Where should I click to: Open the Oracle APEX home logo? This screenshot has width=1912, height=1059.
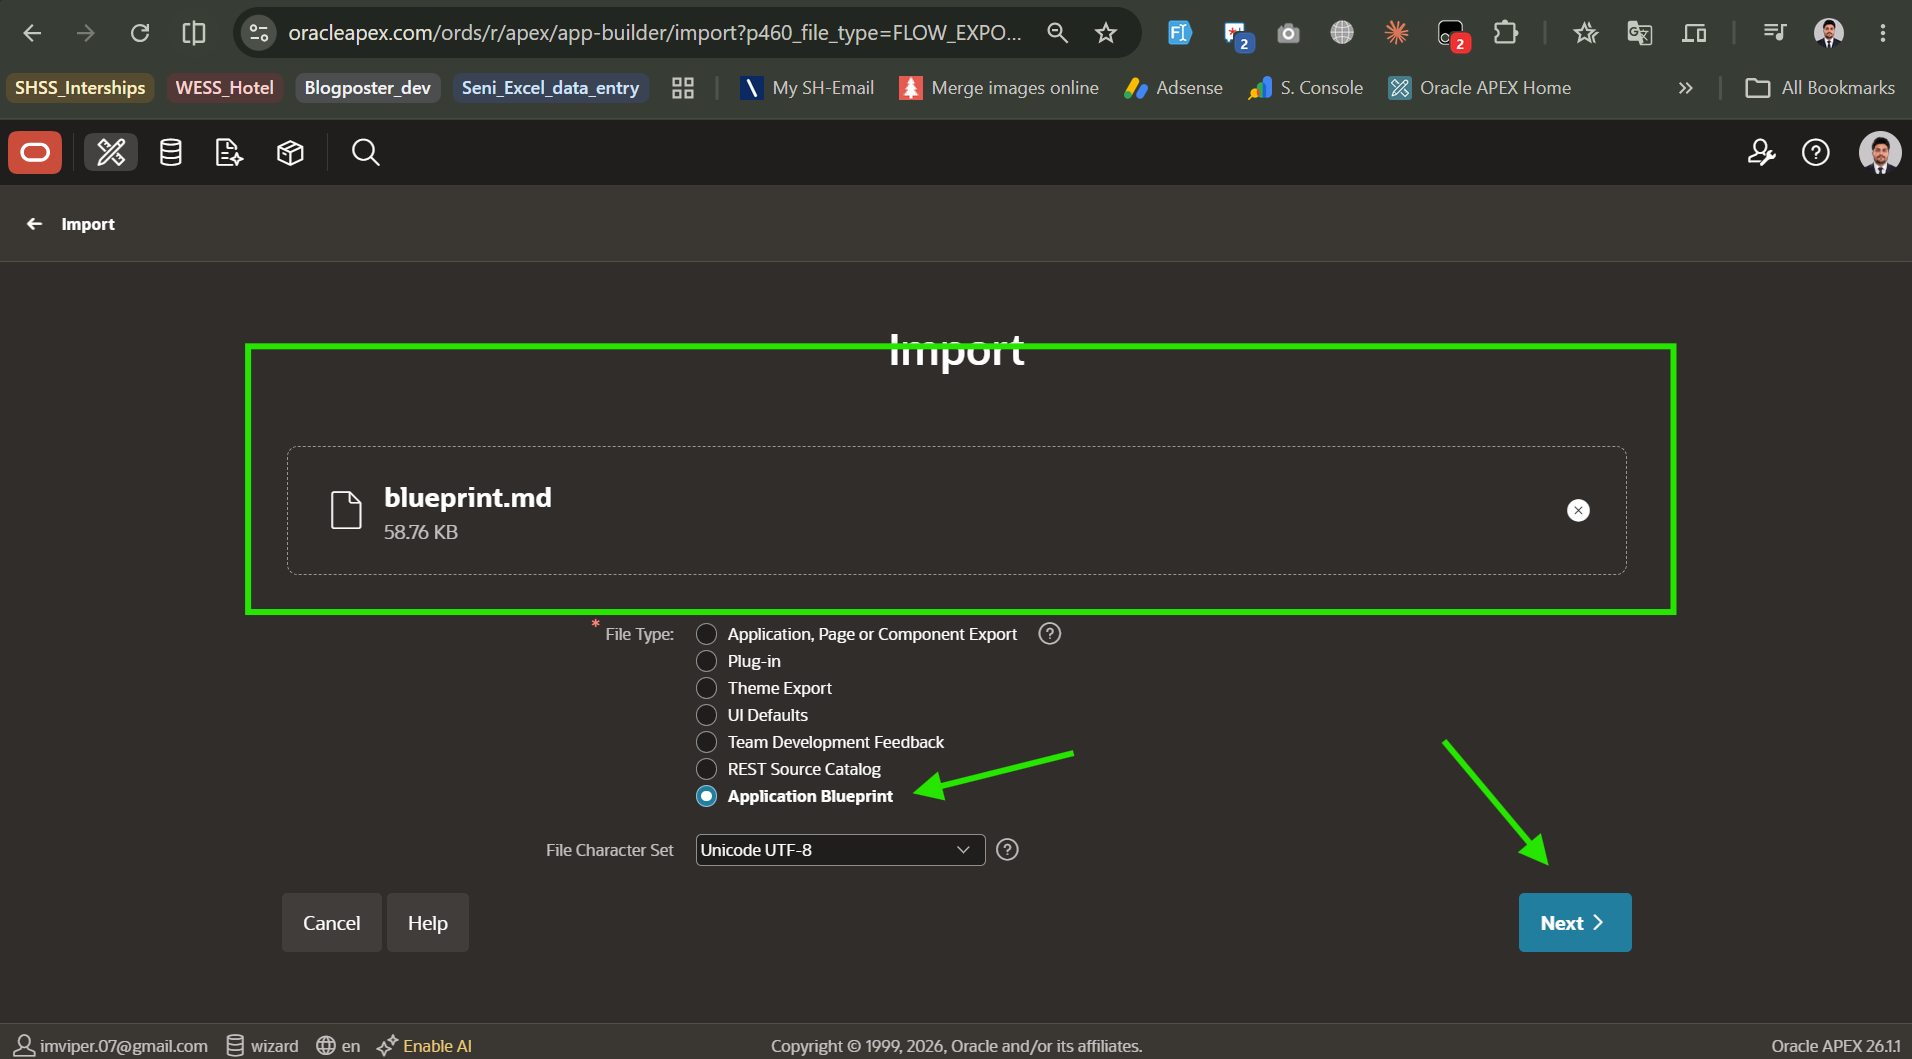click(35, 152)
